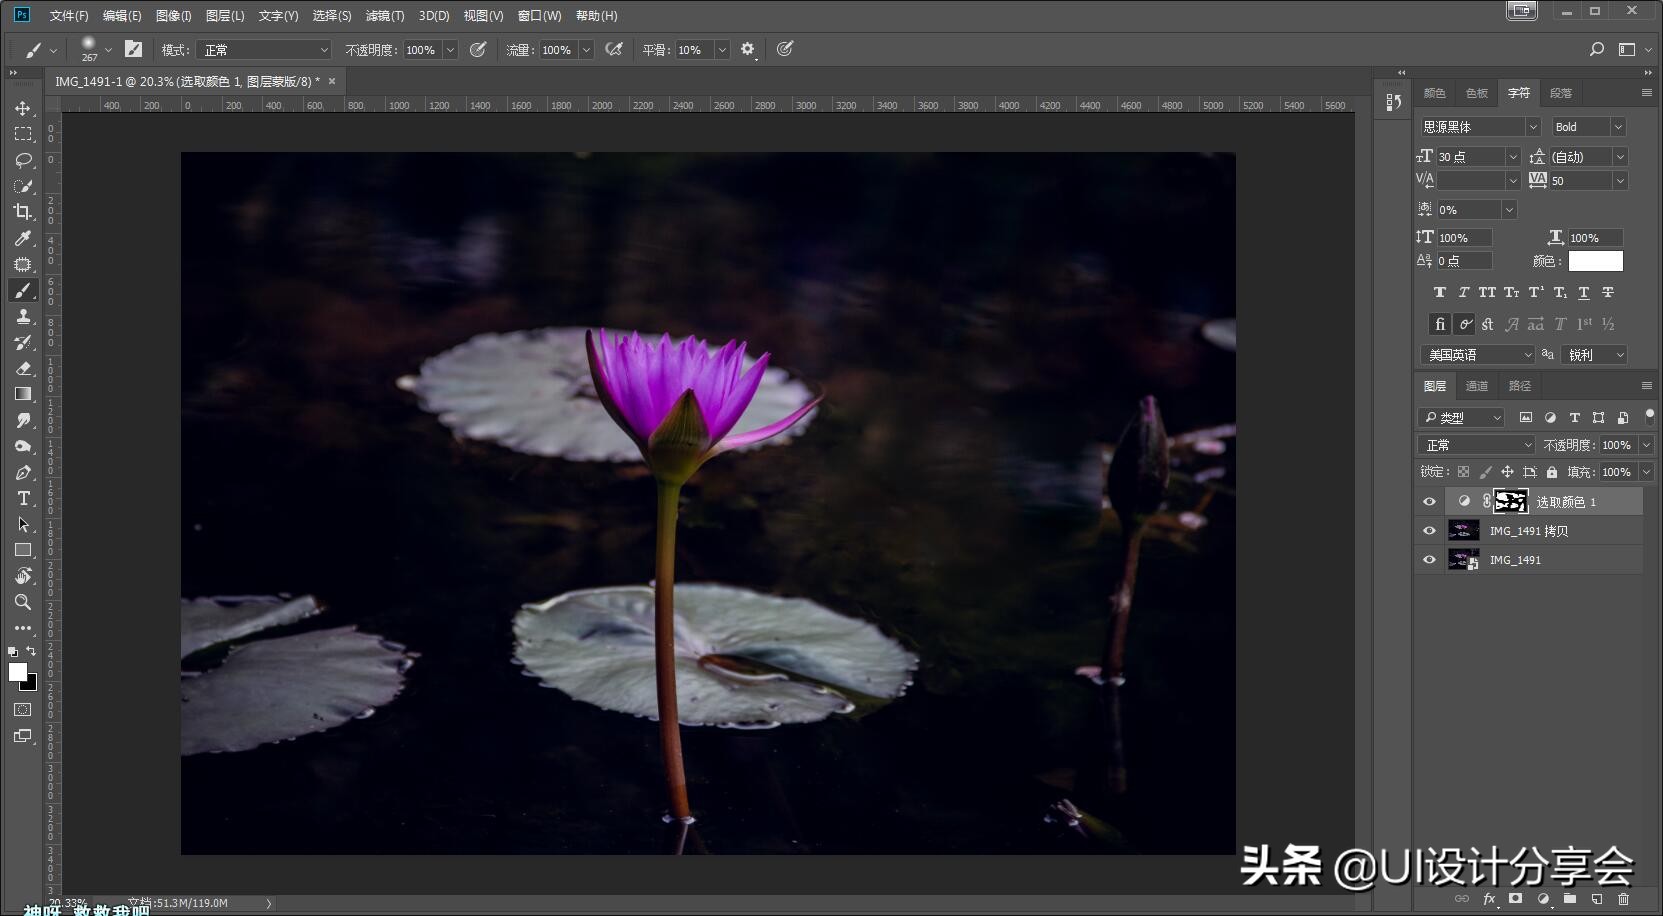
Task: Select the Eyedropper tool
Action: coord(23,238)
